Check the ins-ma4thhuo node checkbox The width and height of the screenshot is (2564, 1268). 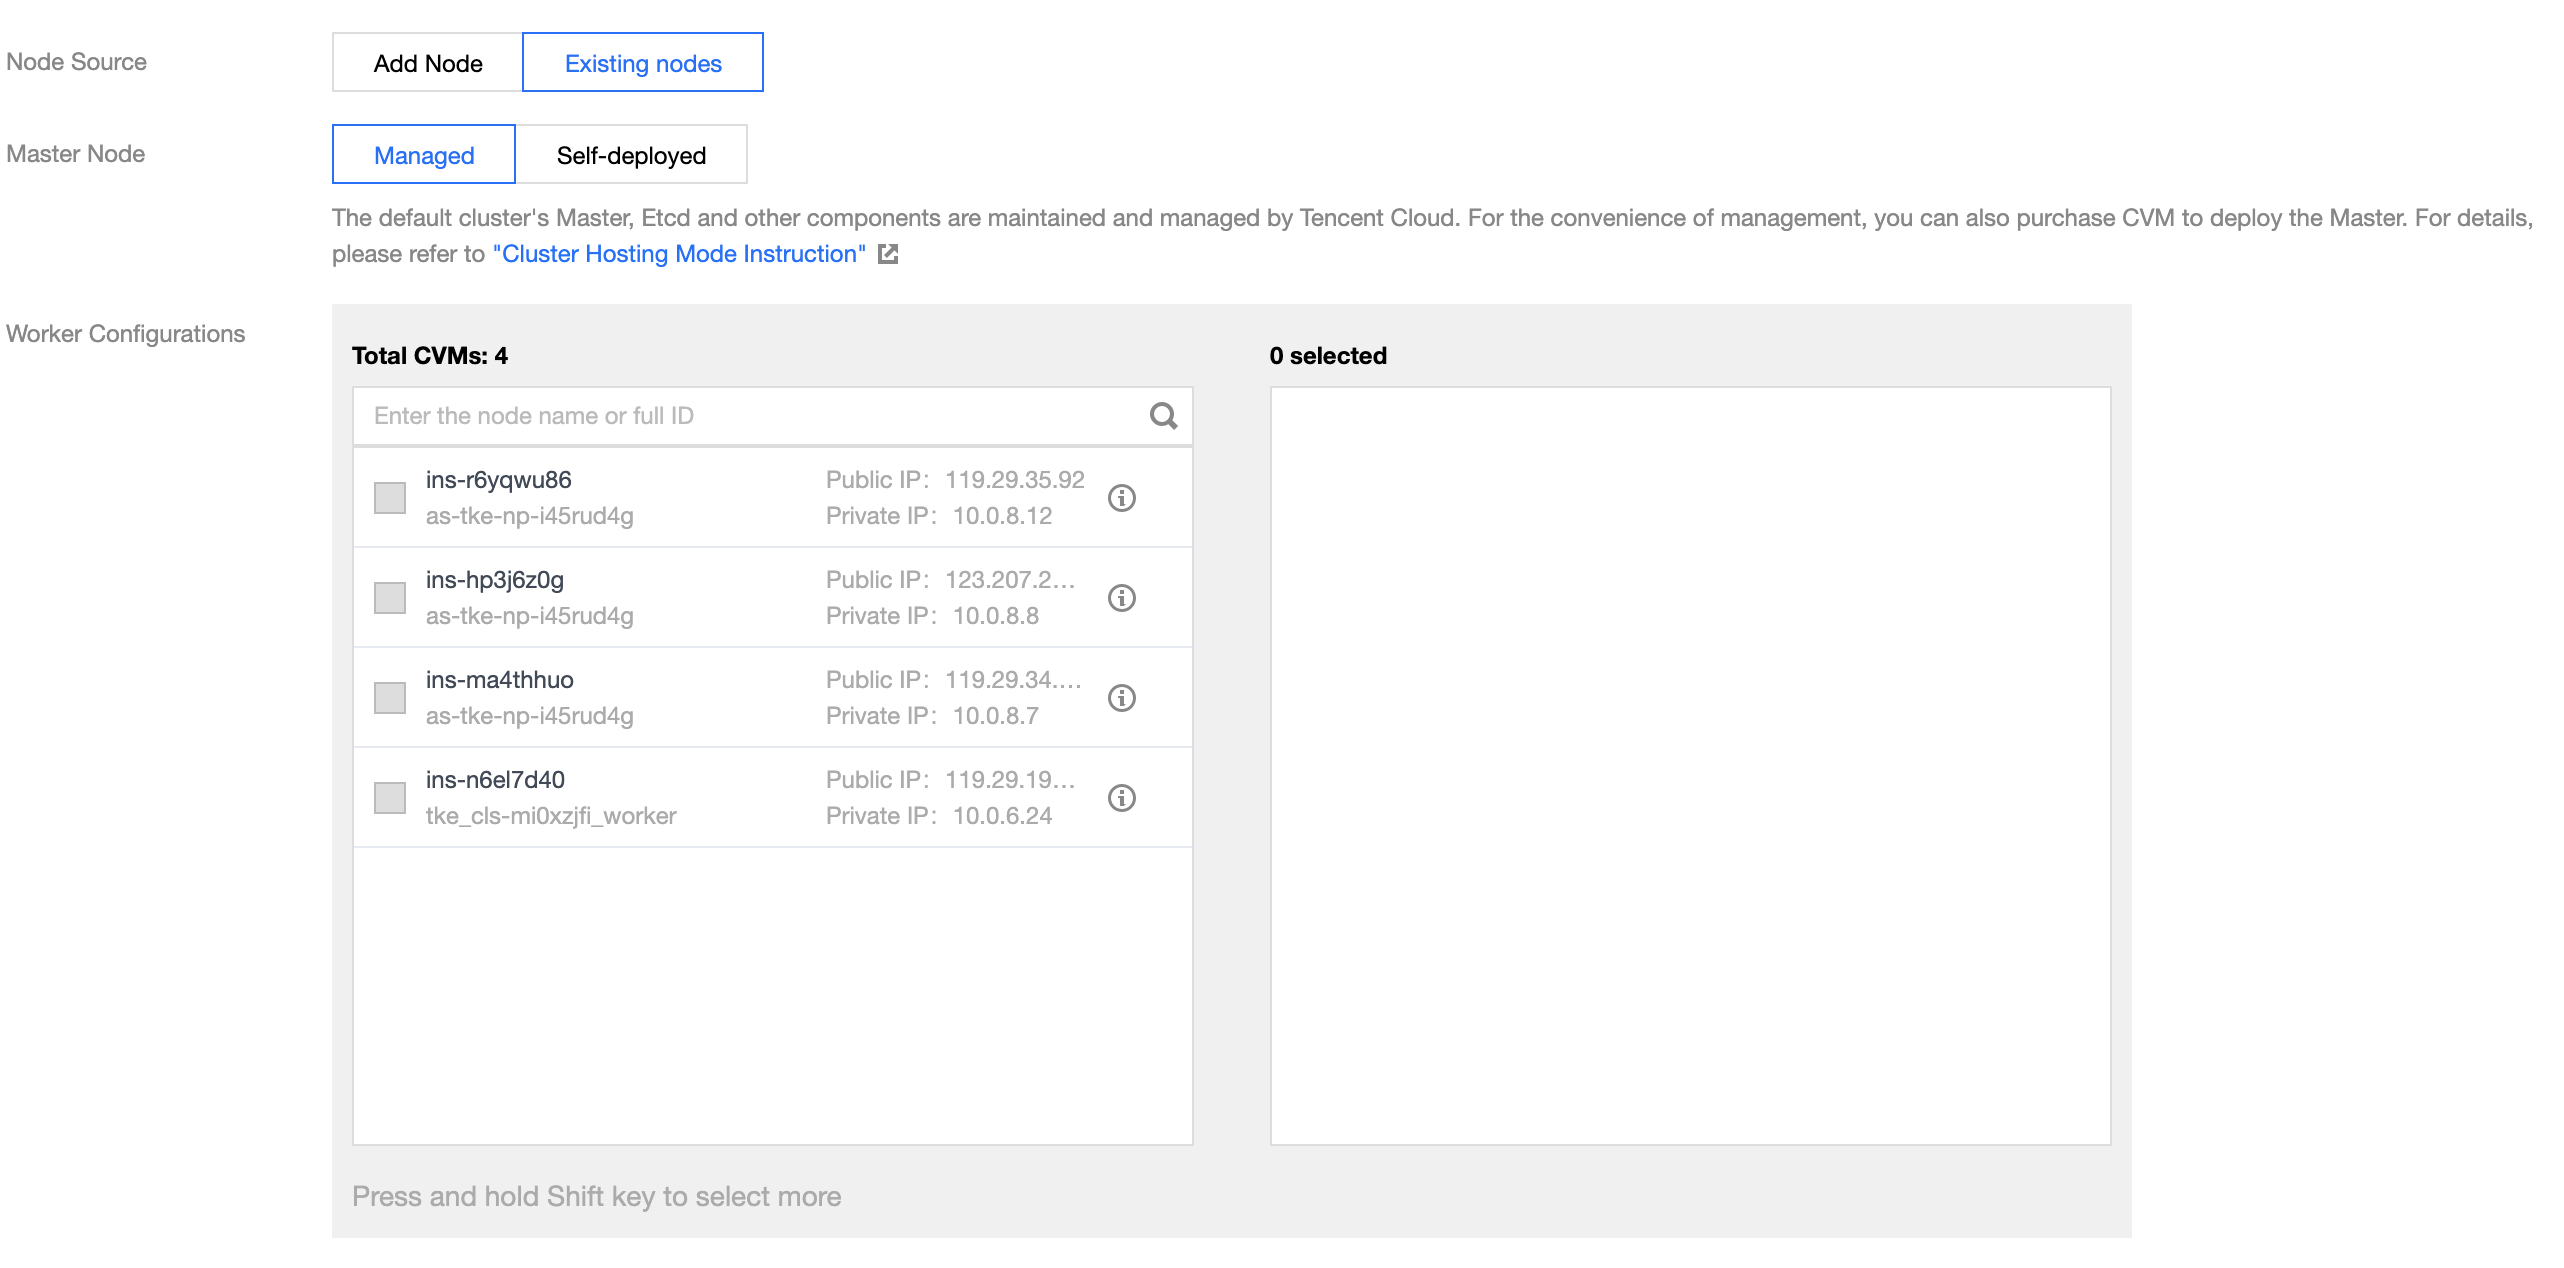(x=389, y=698)
